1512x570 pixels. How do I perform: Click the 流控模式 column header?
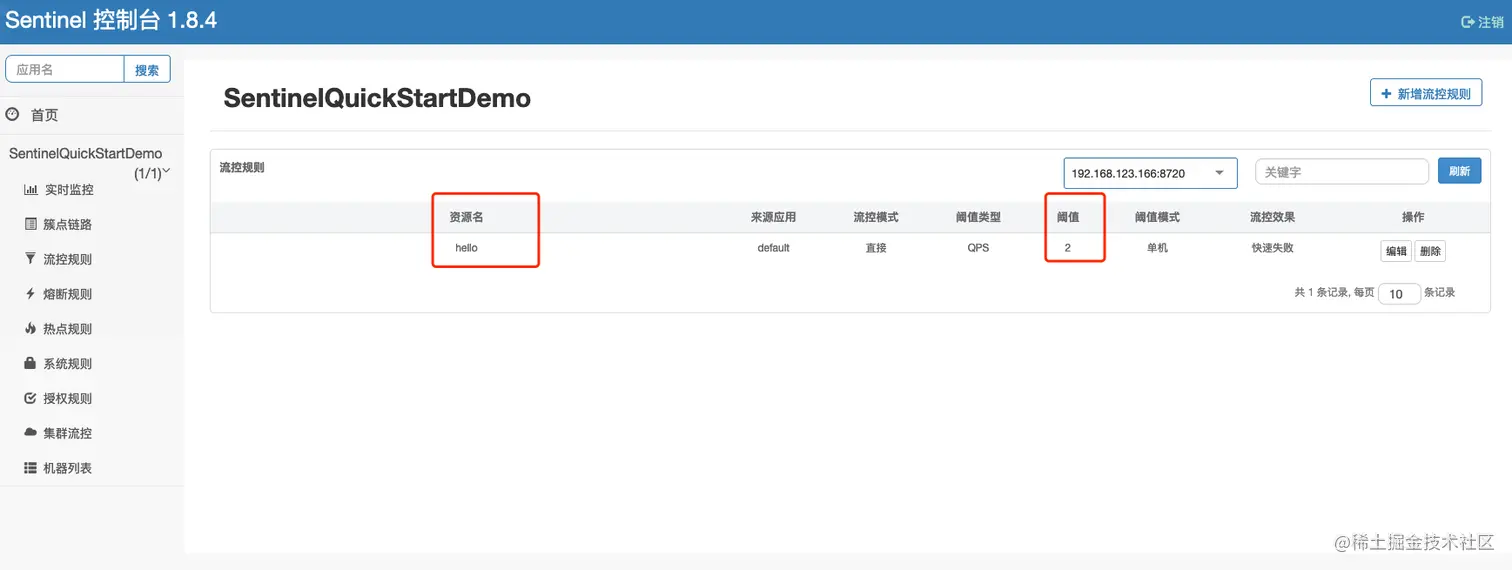coord(876,217)
